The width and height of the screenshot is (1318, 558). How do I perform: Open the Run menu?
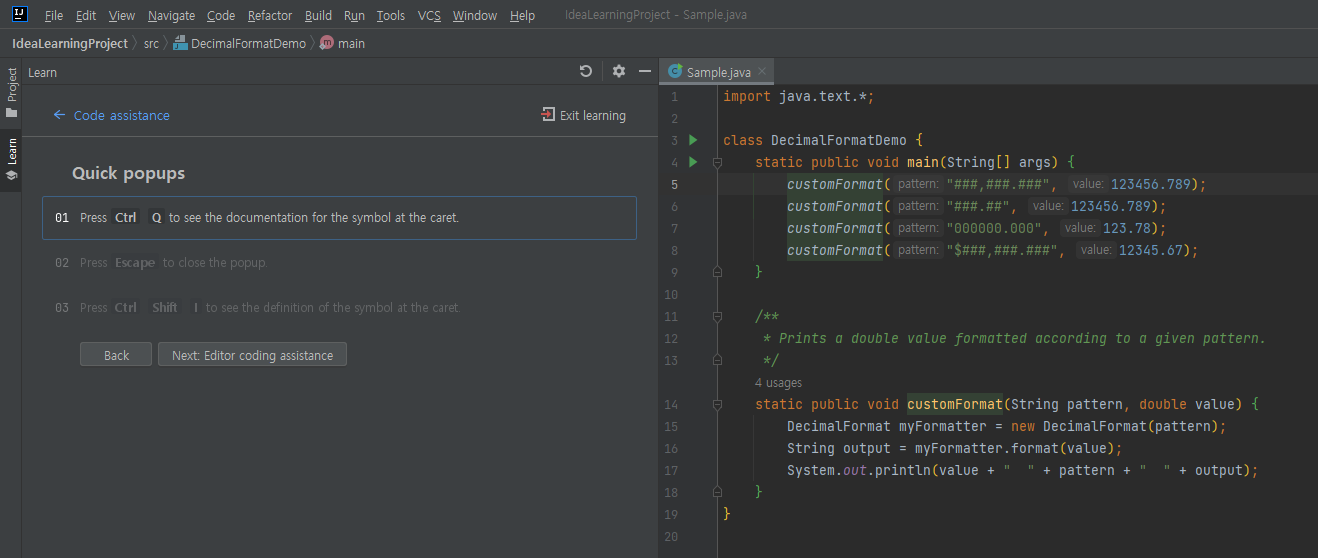point(354,16)
